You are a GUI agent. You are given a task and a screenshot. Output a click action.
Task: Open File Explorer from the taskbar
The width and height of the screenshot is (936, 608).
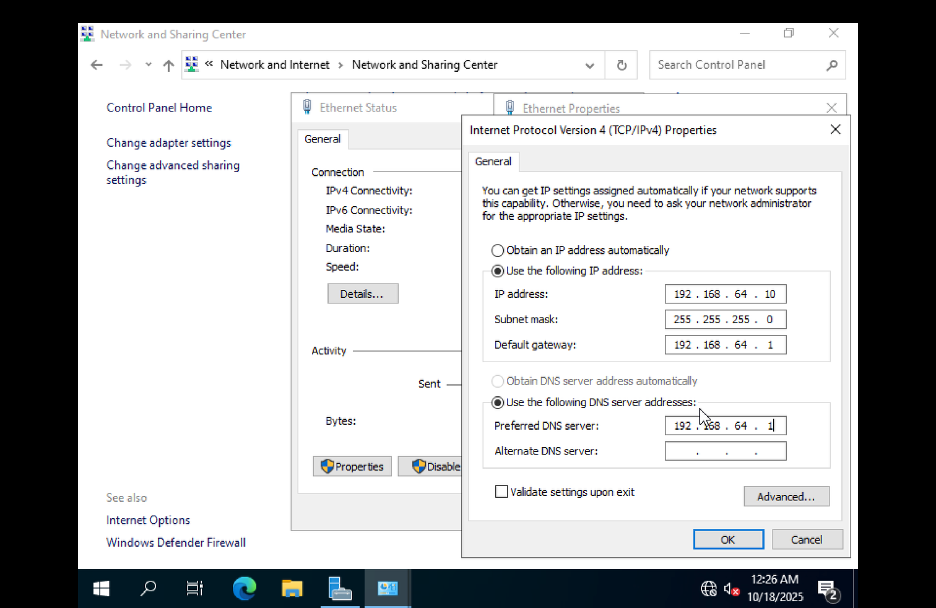tap(292, 588)
